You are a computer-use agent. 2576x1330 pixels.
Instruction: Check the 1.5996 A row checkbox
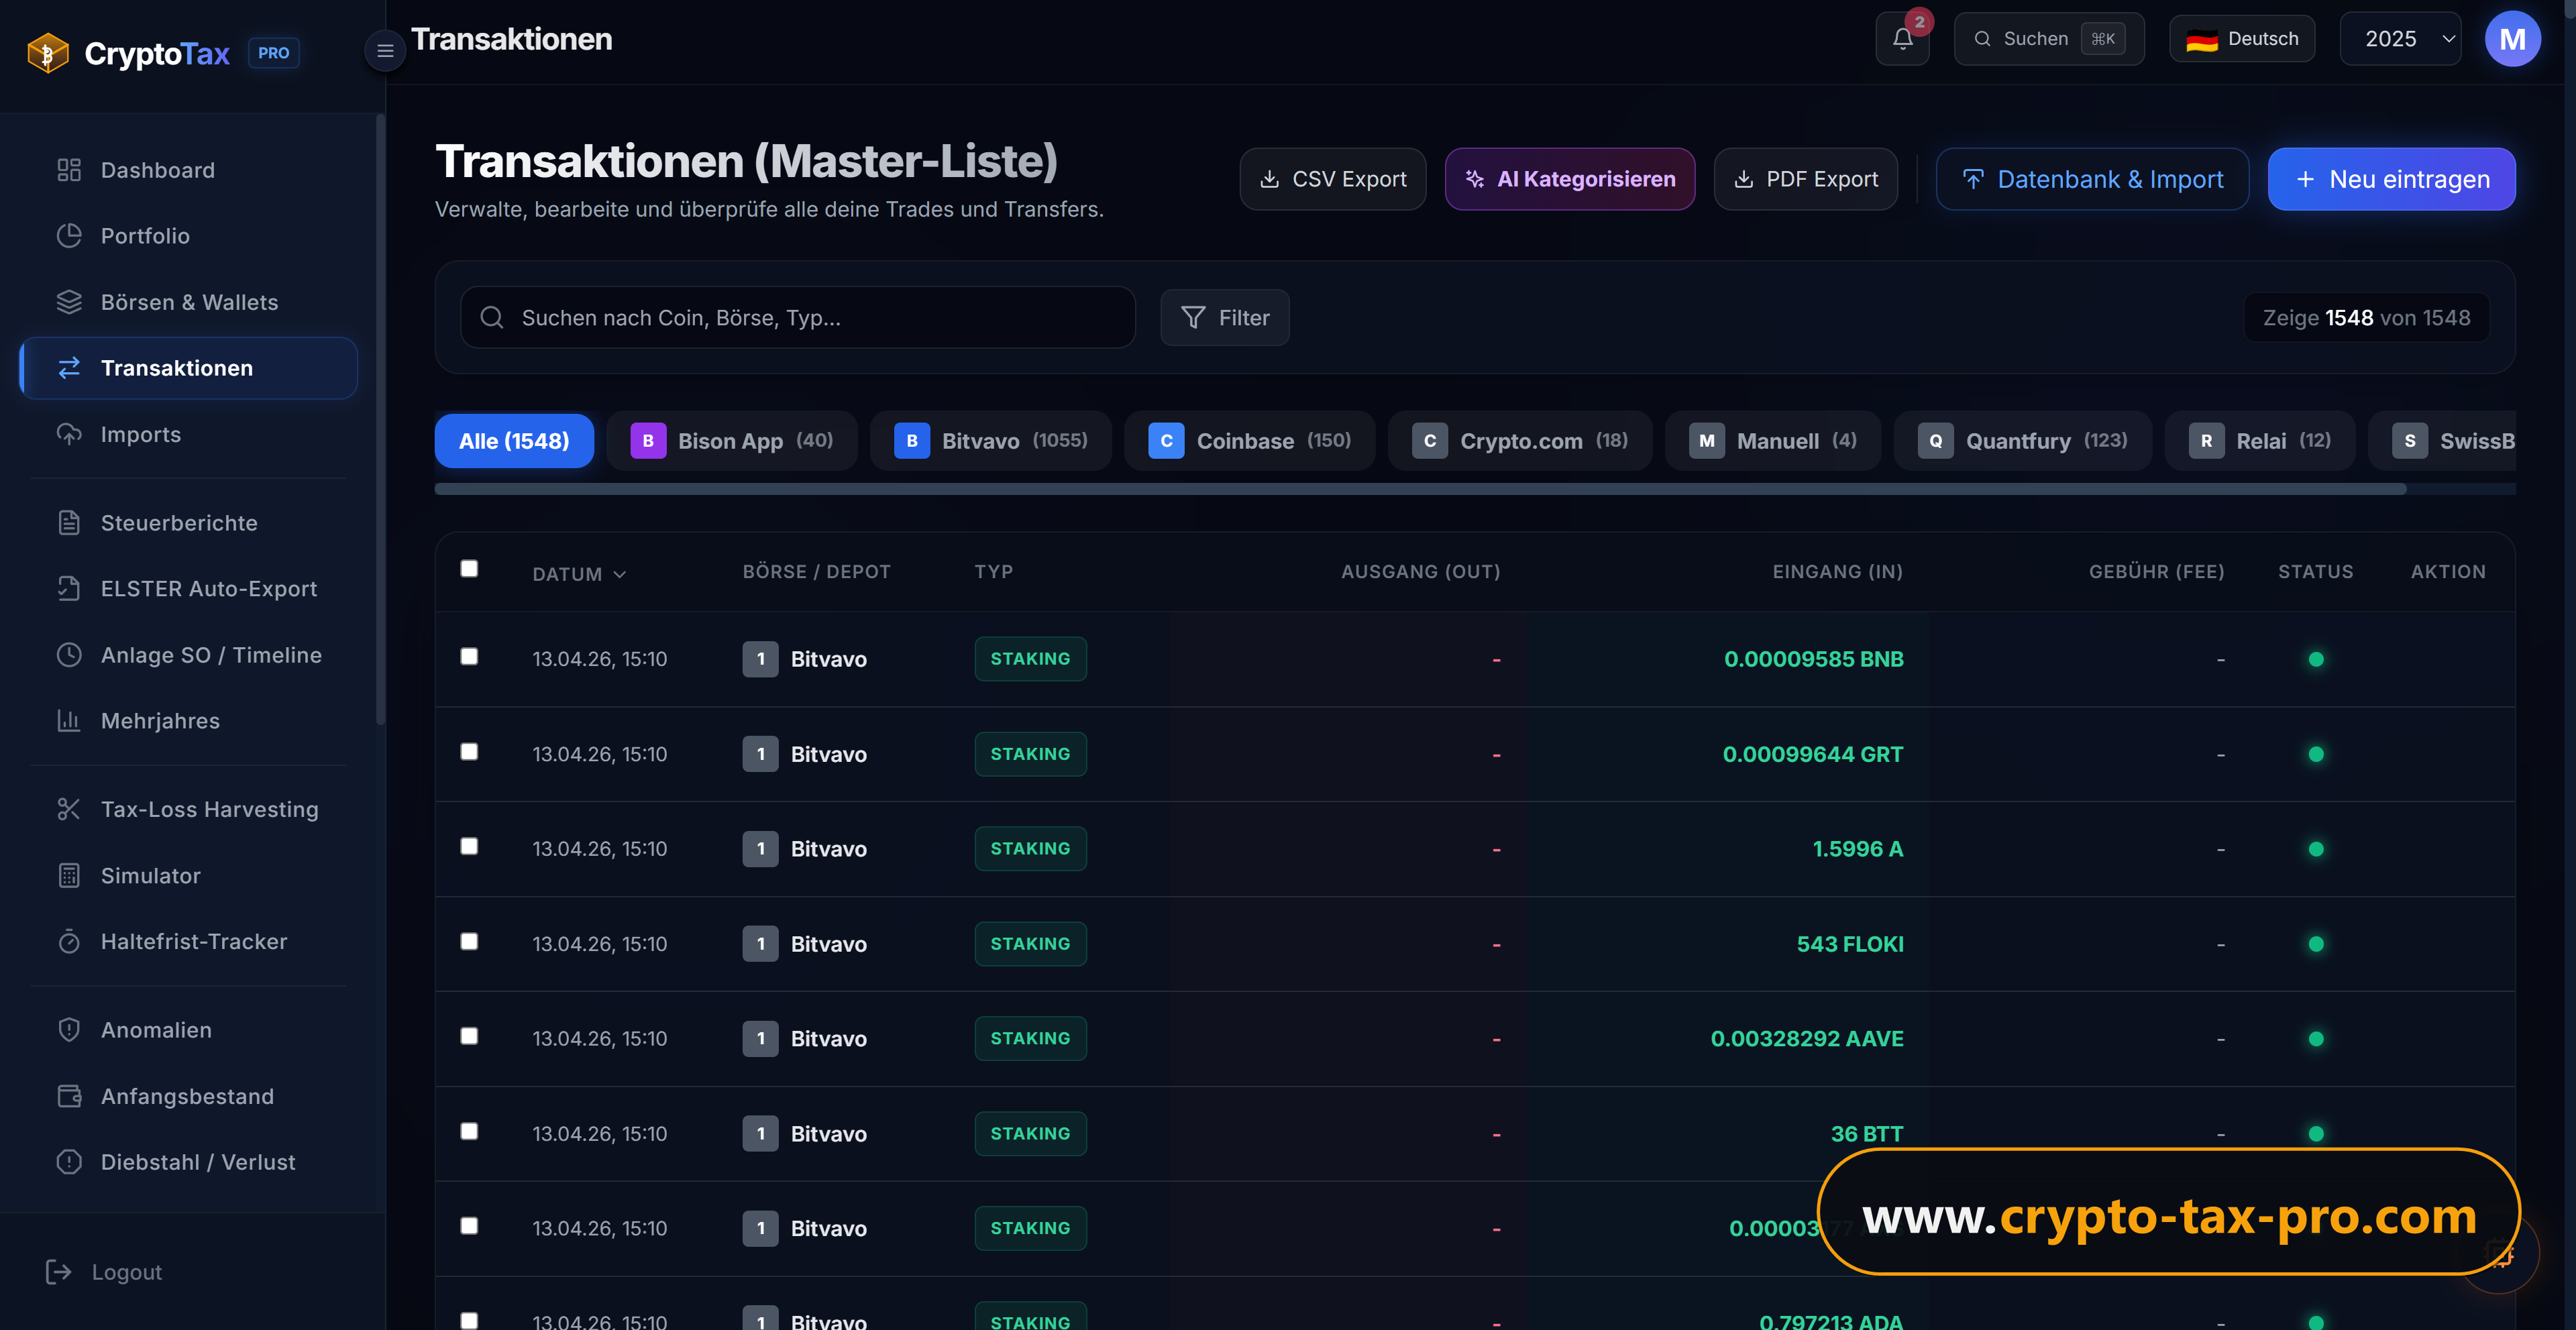[x=469, y=846]
